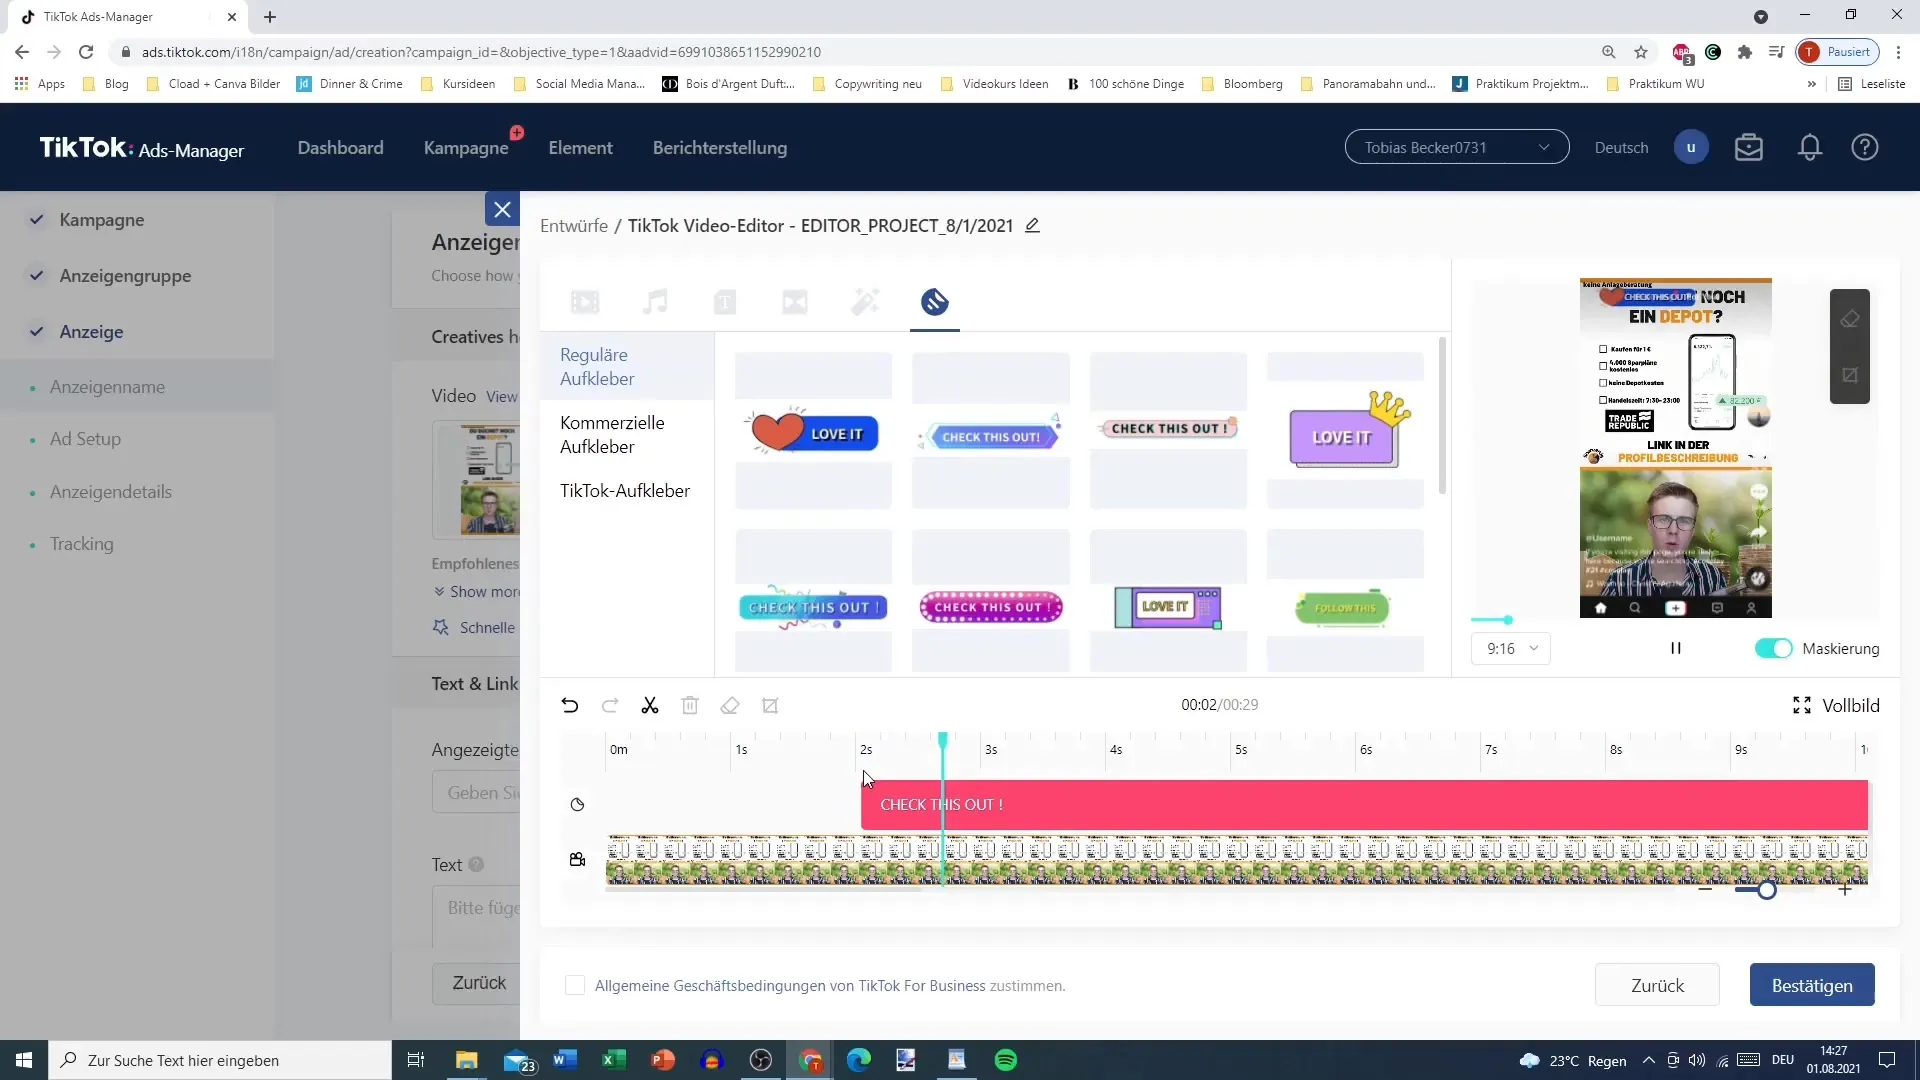Open Excel from the taskbar
1920x1080 pixels.
tap(614, 1060)
